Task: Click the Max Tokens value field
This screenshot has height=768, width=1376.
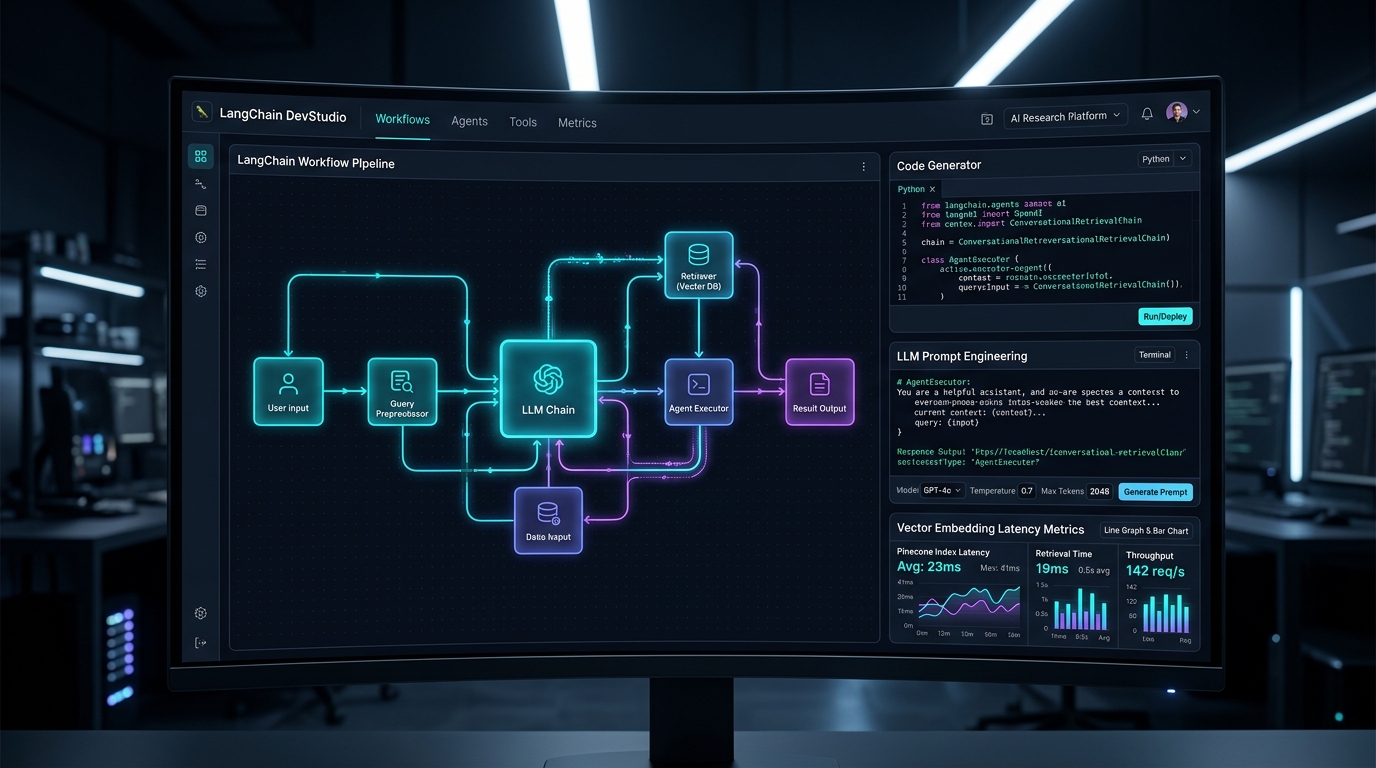Action: [x=1099, y=491]
